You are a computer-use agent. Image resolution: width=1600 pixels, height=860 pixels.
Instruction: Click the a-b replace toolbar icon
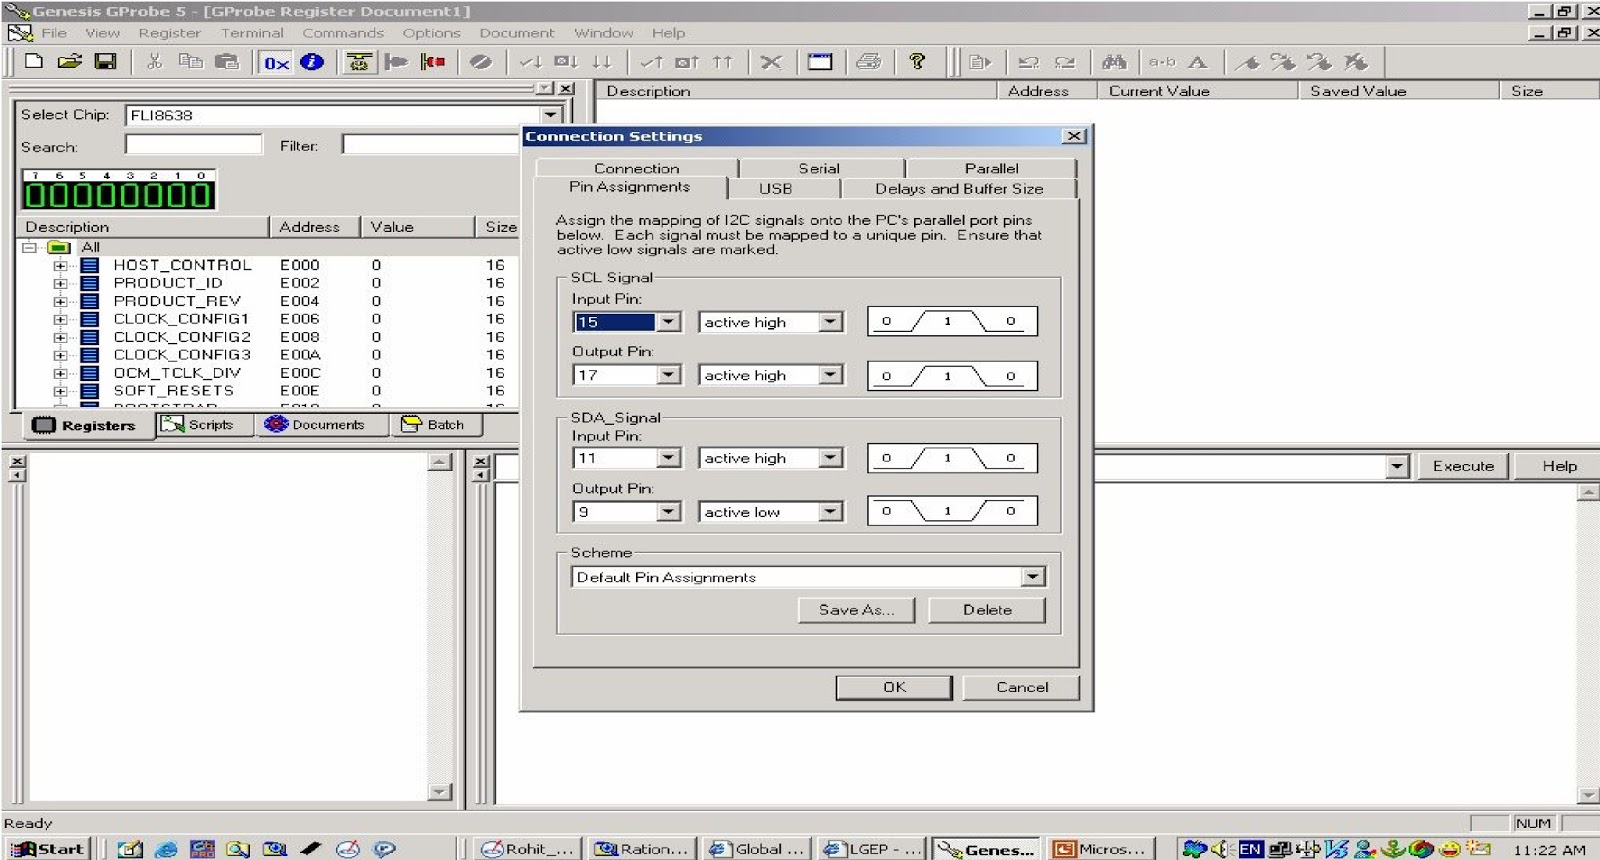coord(1161,62)
